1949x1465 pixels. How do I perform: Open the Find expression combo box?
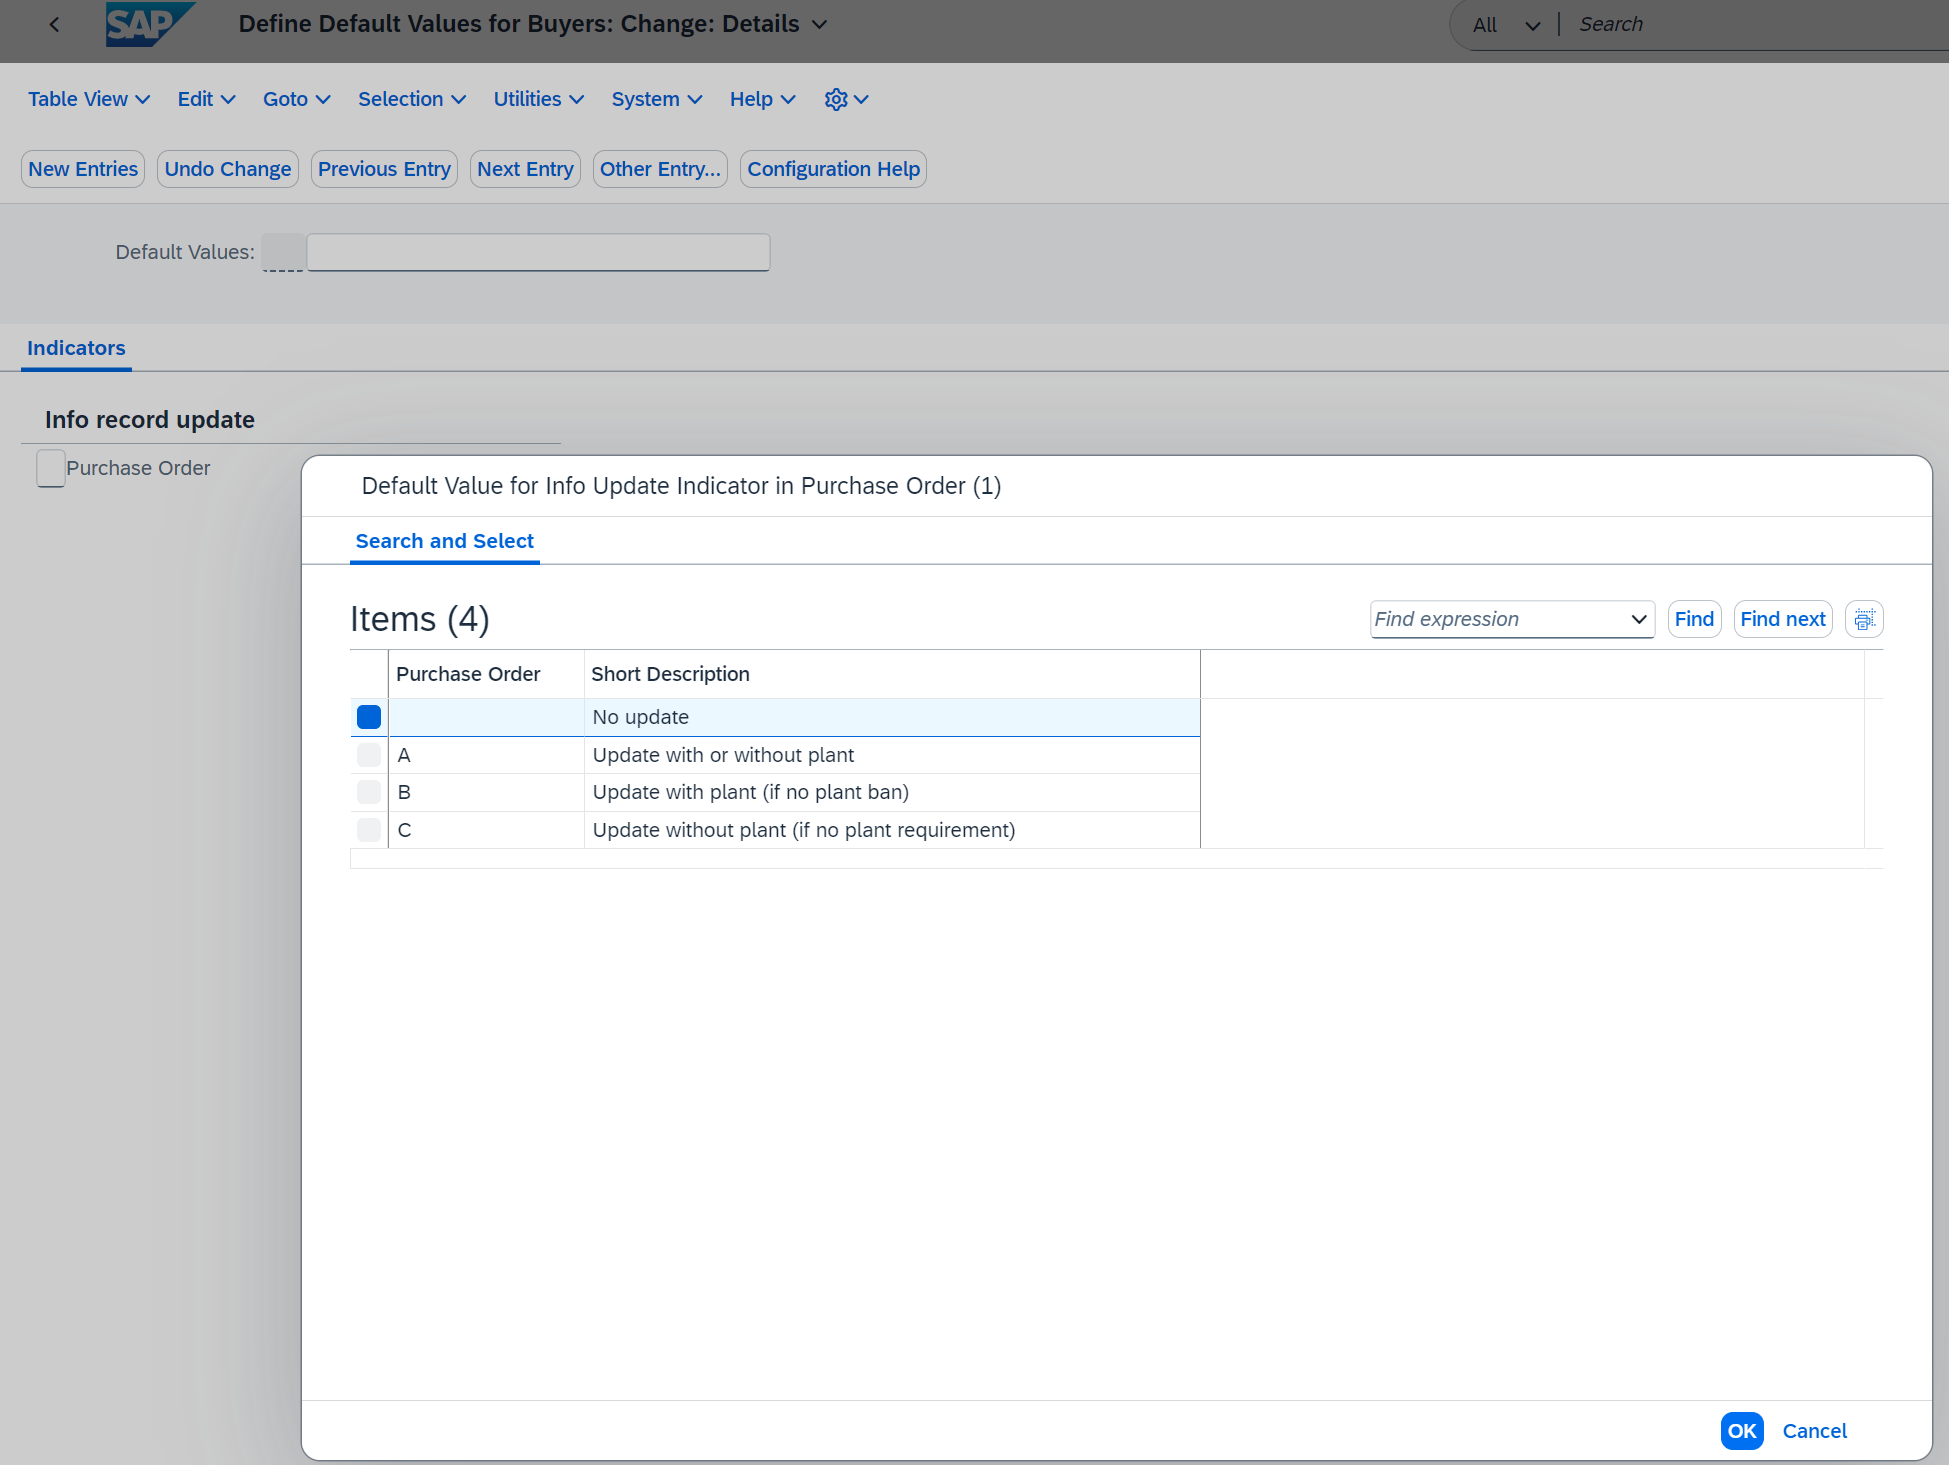tap(1512, 619)
